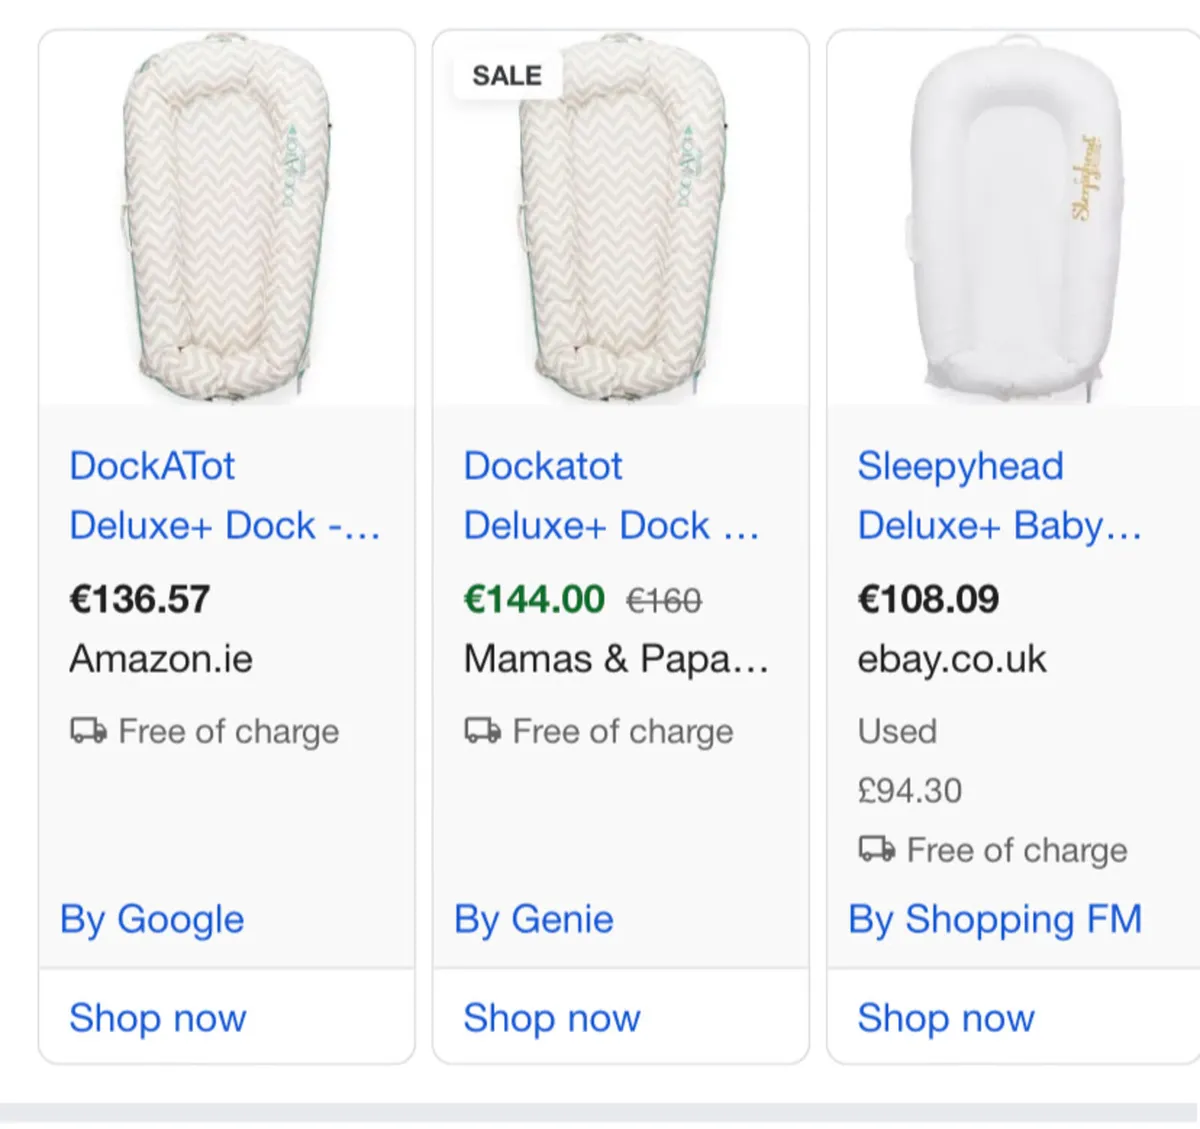Click delivery truck icon under Amazon.ie listing
Image resolution: width=1200 pixels, height=1129 pixels.
(x=88, y=731)
